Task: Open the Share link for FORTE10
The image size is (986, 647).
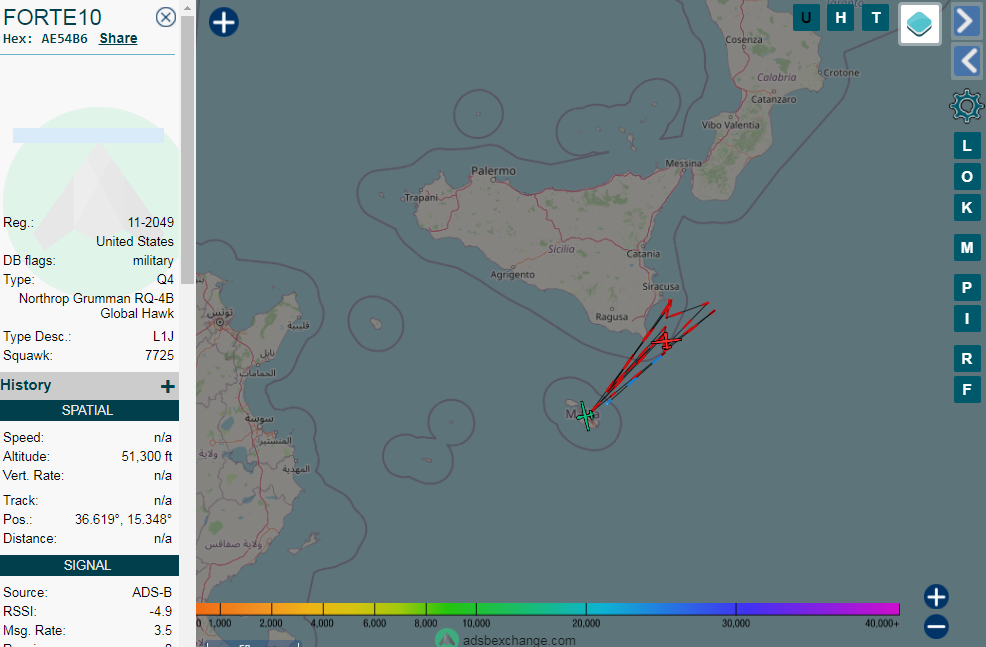Action: click(118, 38)
